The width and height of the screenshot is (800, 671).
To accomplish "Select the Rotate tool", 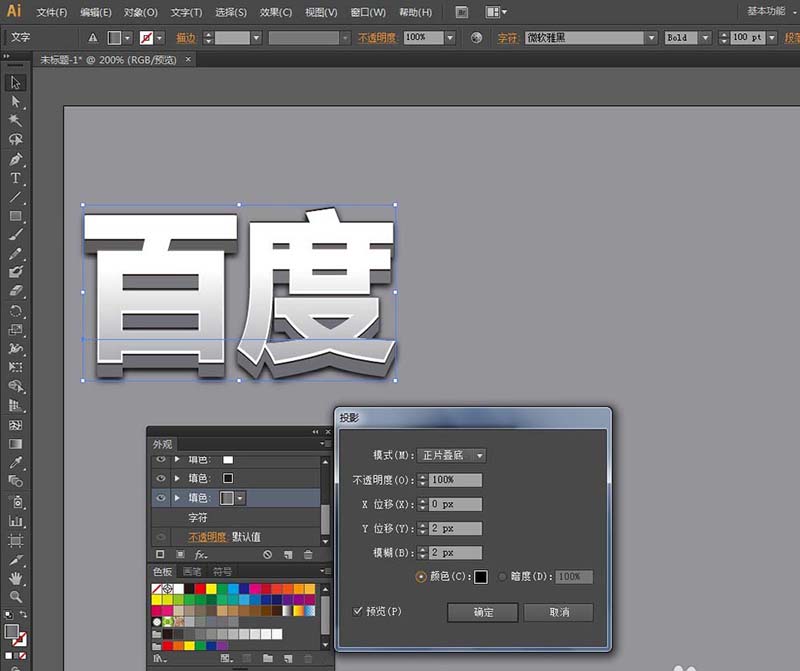I will coord(15,310).
